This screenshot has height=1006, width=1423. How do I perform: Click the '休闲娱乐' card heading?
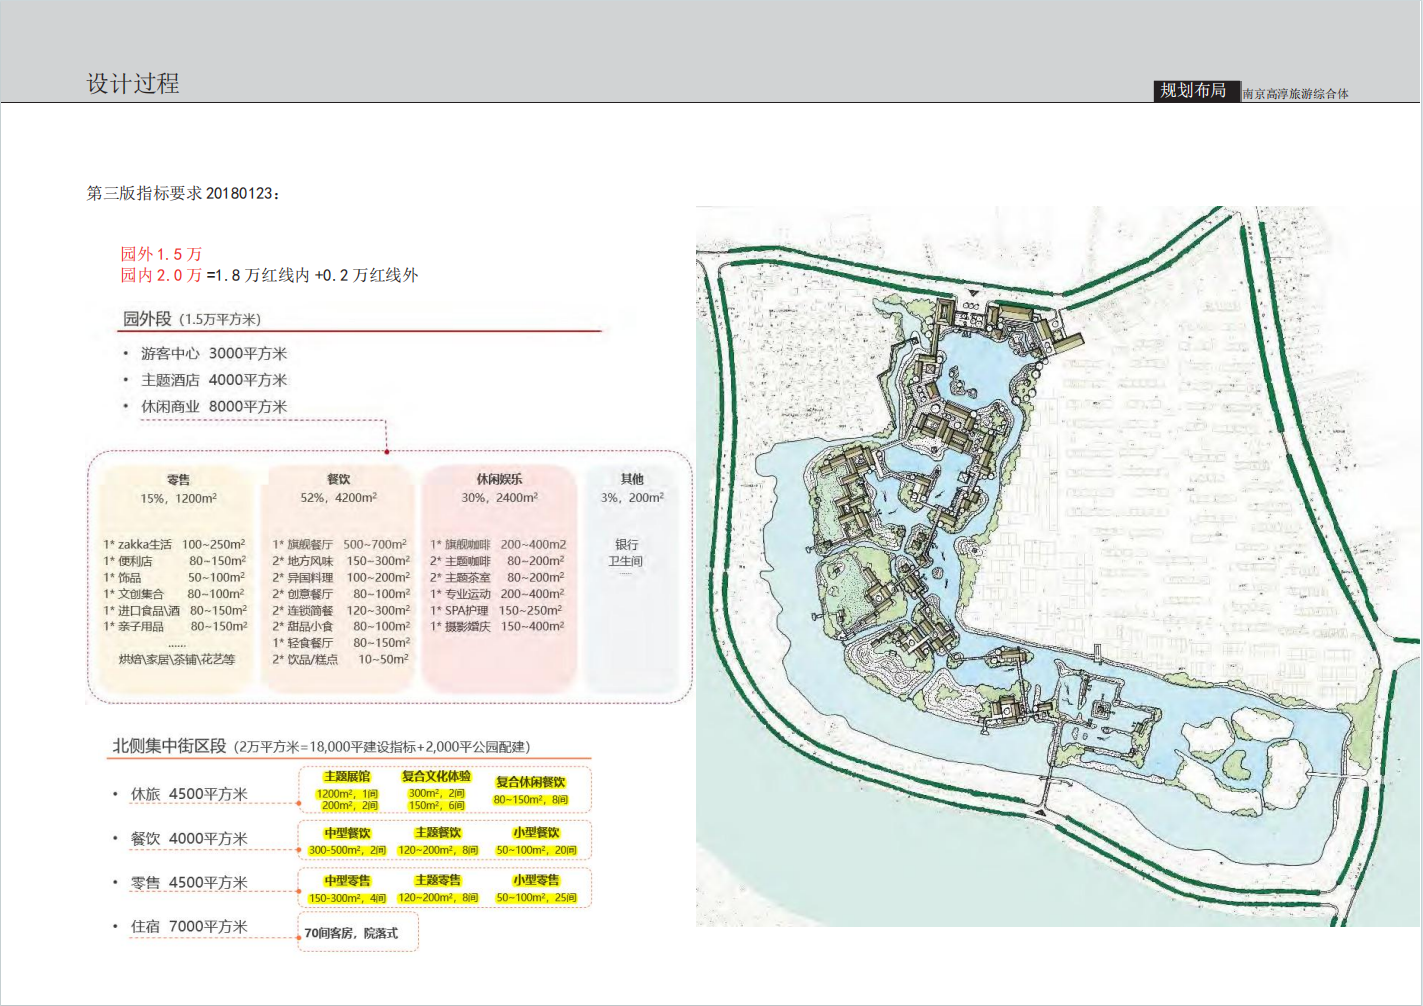tap(499, 480)
